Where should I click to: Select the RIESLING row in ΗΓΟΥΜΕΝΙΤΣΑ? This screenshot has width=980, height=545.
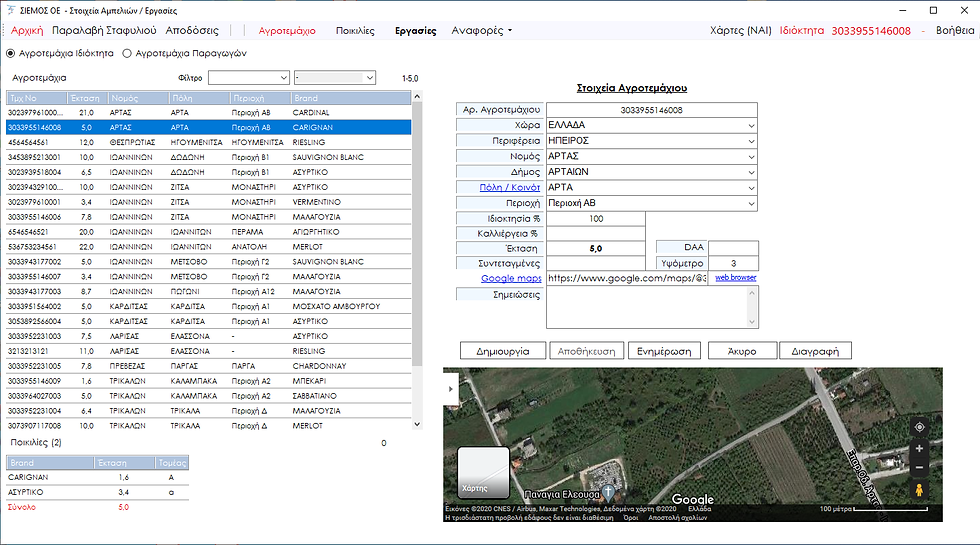pyautogui.click(x=209, y=142)
